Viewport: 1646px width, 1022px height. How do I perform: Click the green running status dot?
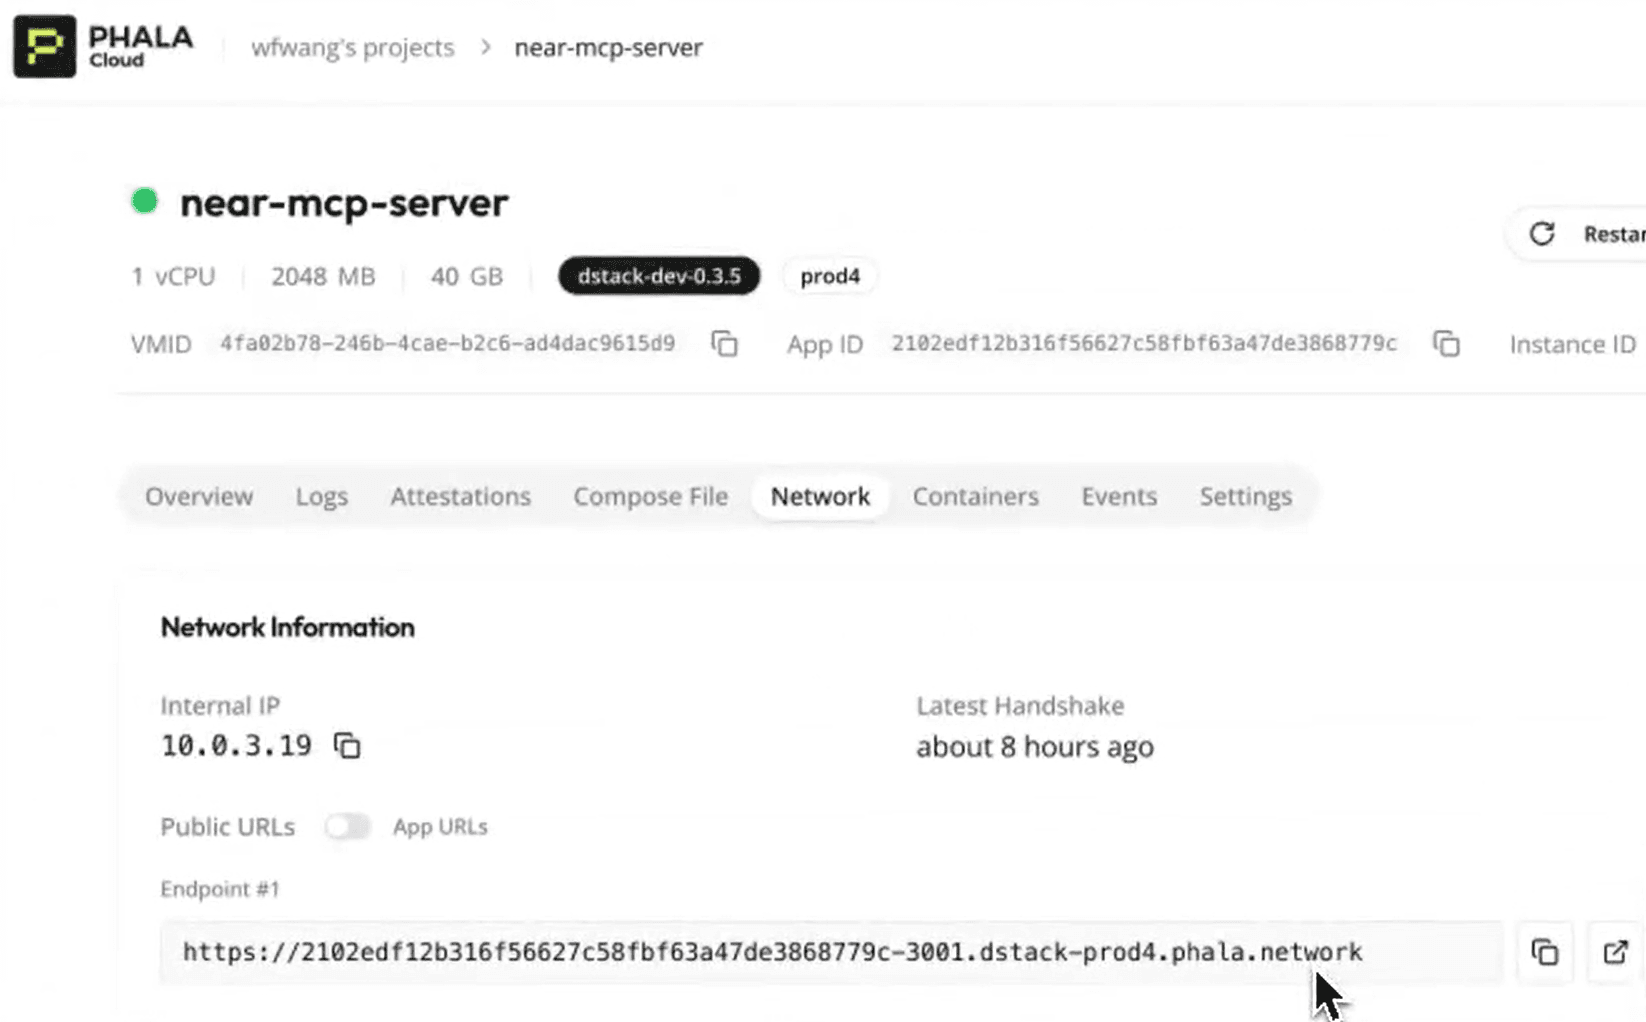click(145, 201)
